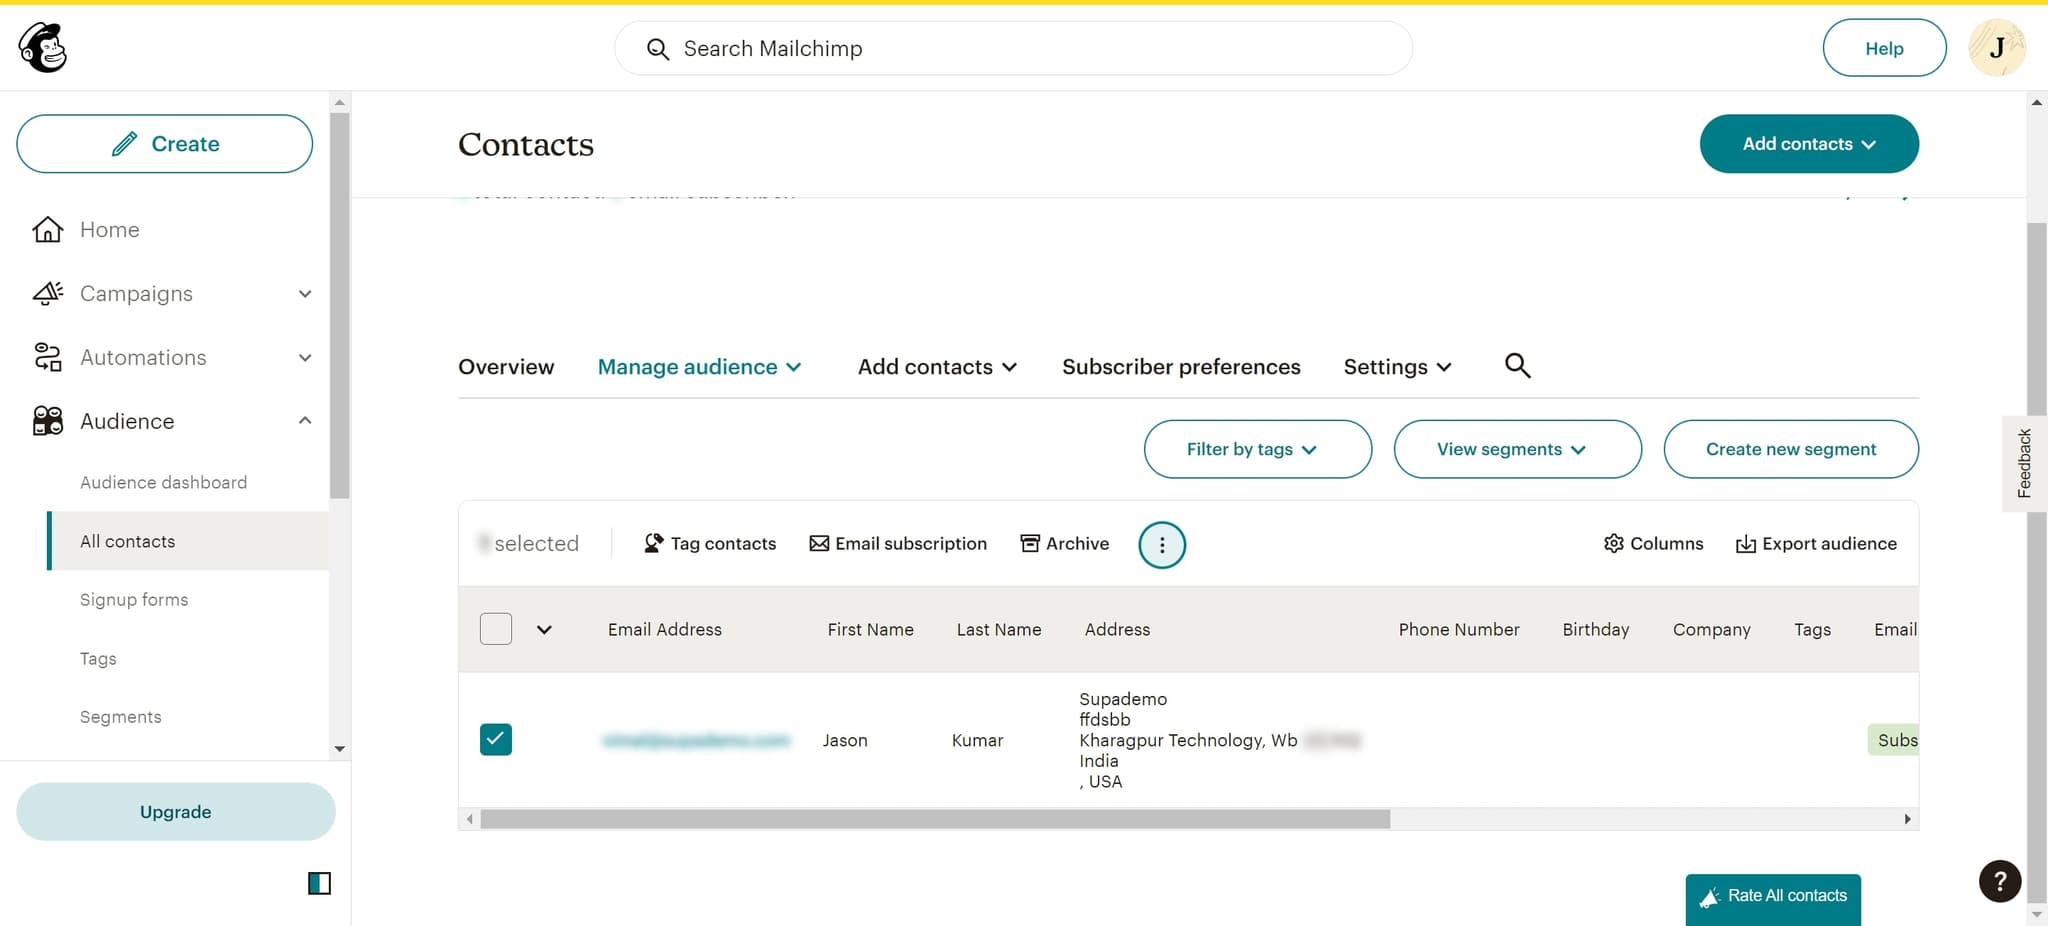The height and width of the screenshot is (926, 2048).
Task: Select the Tag contacts icon
Action: click(654, 543)
